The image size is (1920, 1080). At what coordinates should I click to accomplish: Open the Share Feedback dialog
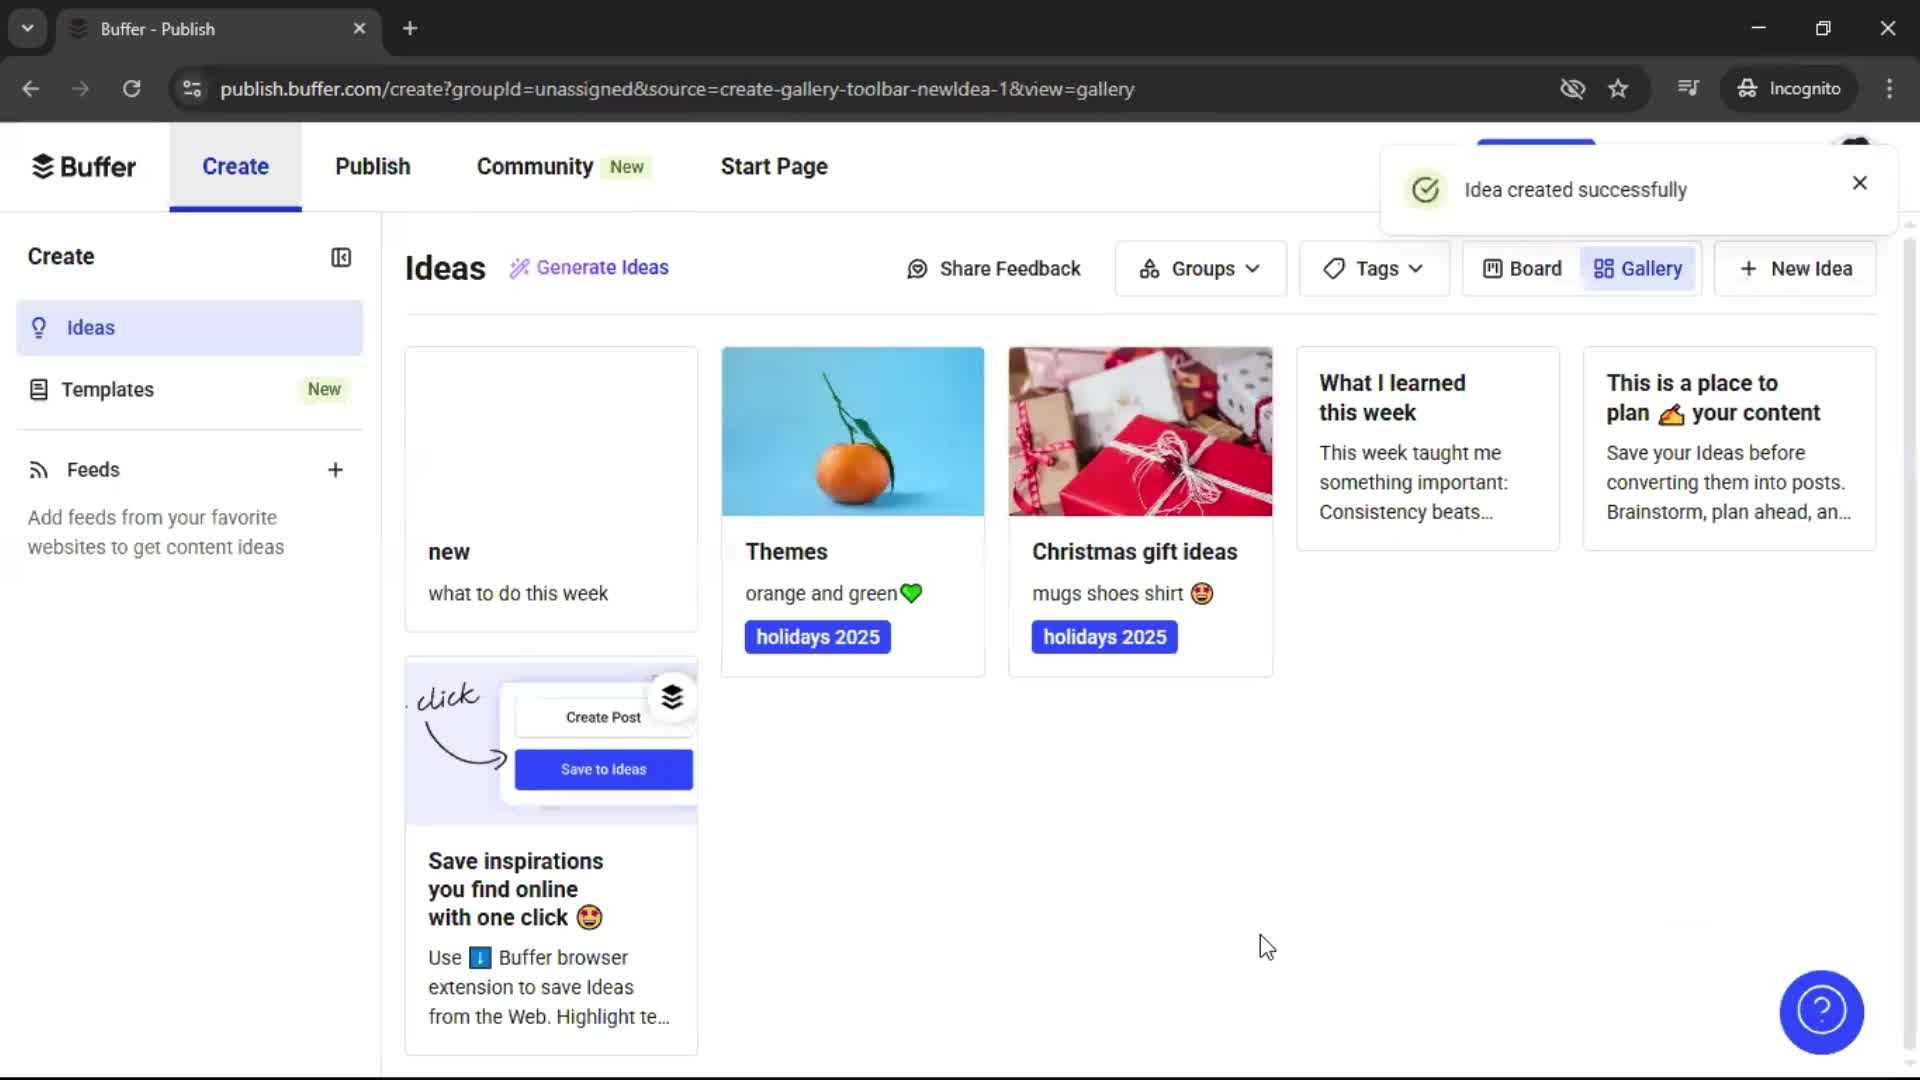pos(995,268)
